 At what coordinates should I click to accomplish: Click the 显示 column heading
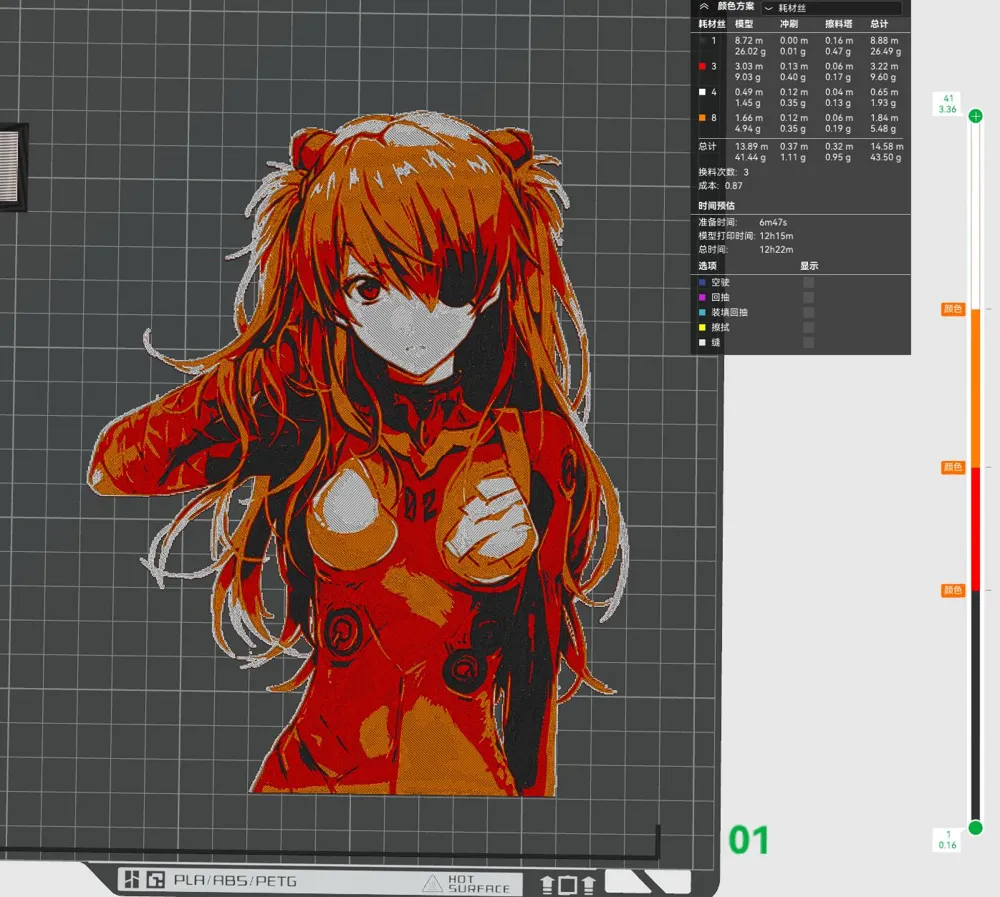pos(809,265)
